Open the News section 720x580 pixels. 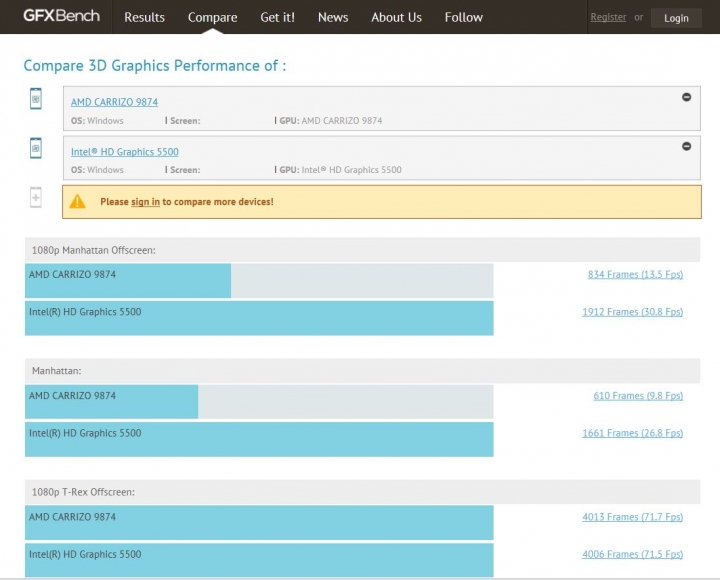[333, 17]
